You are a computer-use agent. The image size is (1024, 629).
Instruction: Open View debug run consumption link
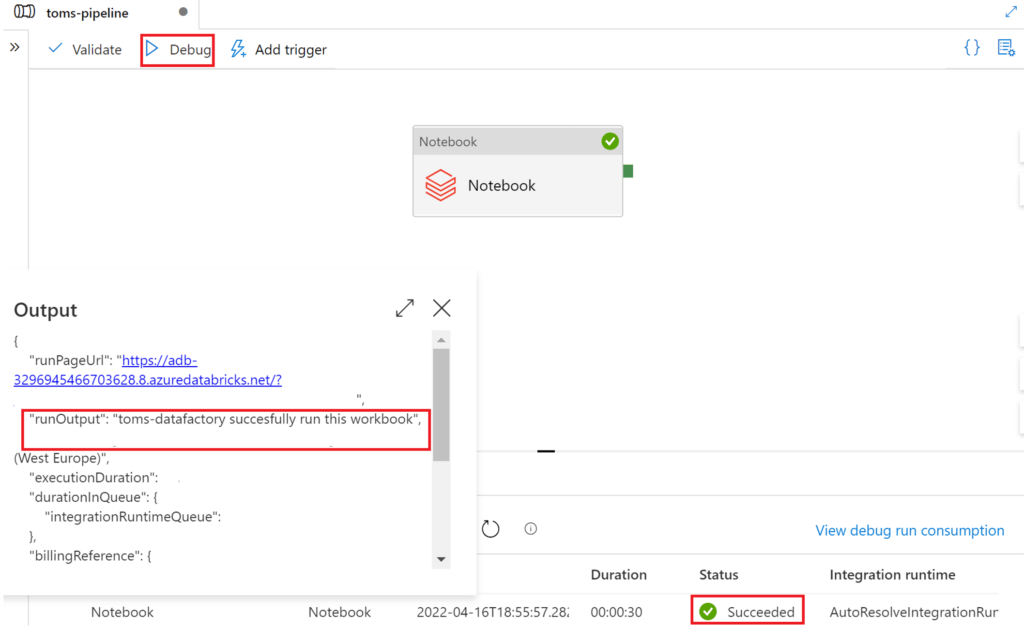pos(909,531)
